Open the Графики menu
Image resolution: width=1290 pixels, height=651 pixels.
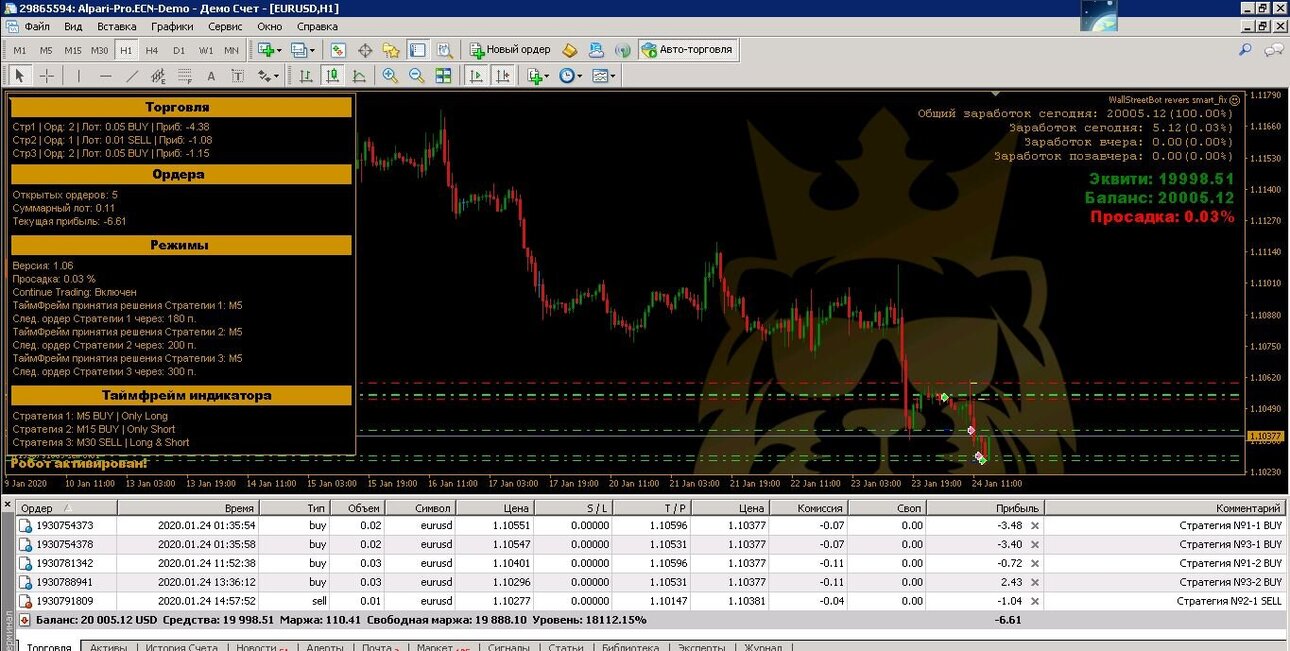(173, 27)
